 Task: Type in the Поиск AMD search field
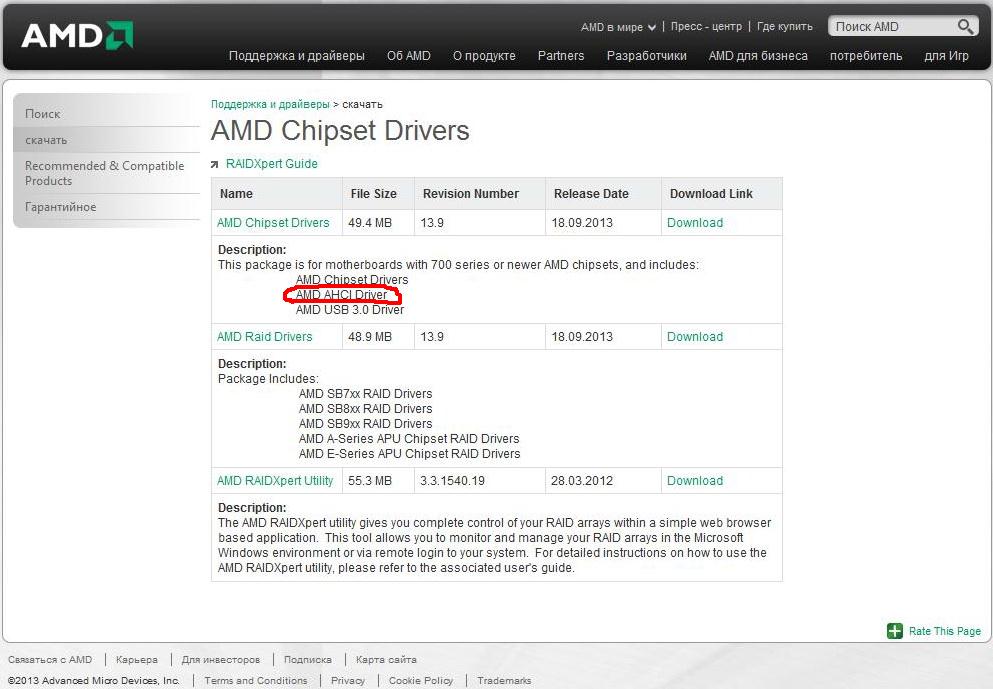pyautogui.click(x=892, y=27)
